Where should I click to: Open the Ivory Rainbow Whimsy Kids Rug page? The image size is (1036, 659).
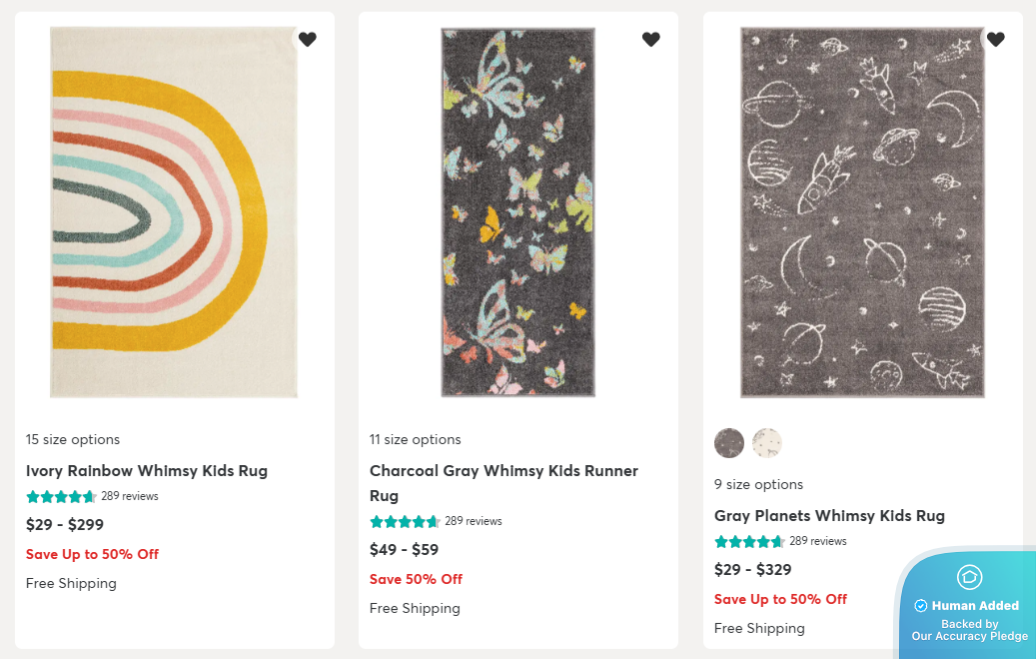[x=147, y=471]
